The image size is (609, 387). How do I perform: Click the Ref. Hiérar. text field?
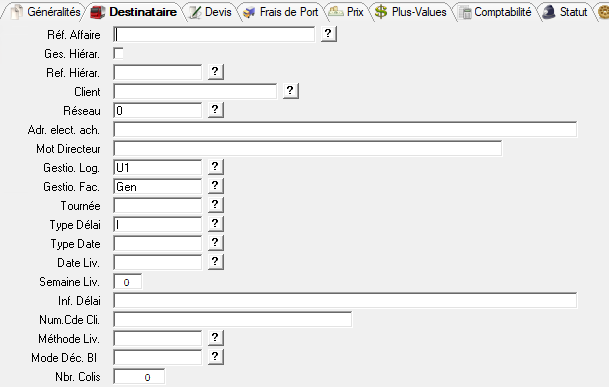[158, 73]
